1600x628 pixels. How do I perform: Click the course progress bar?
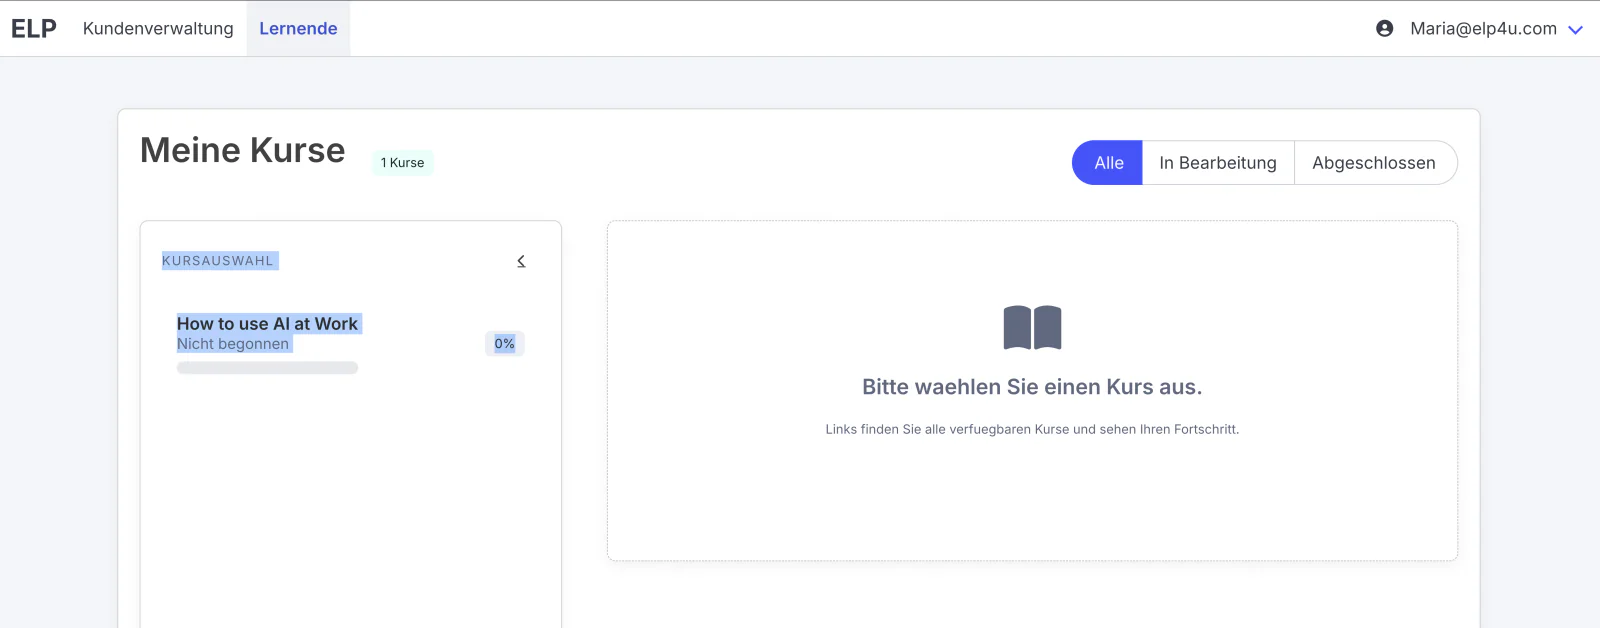pyautogui.click(x=267, y=368)
